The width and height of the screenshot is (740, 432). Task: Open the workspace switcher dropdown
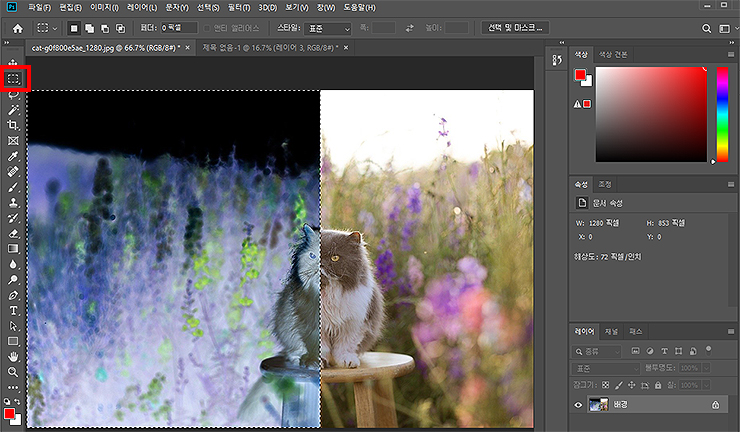coord(727,28)
